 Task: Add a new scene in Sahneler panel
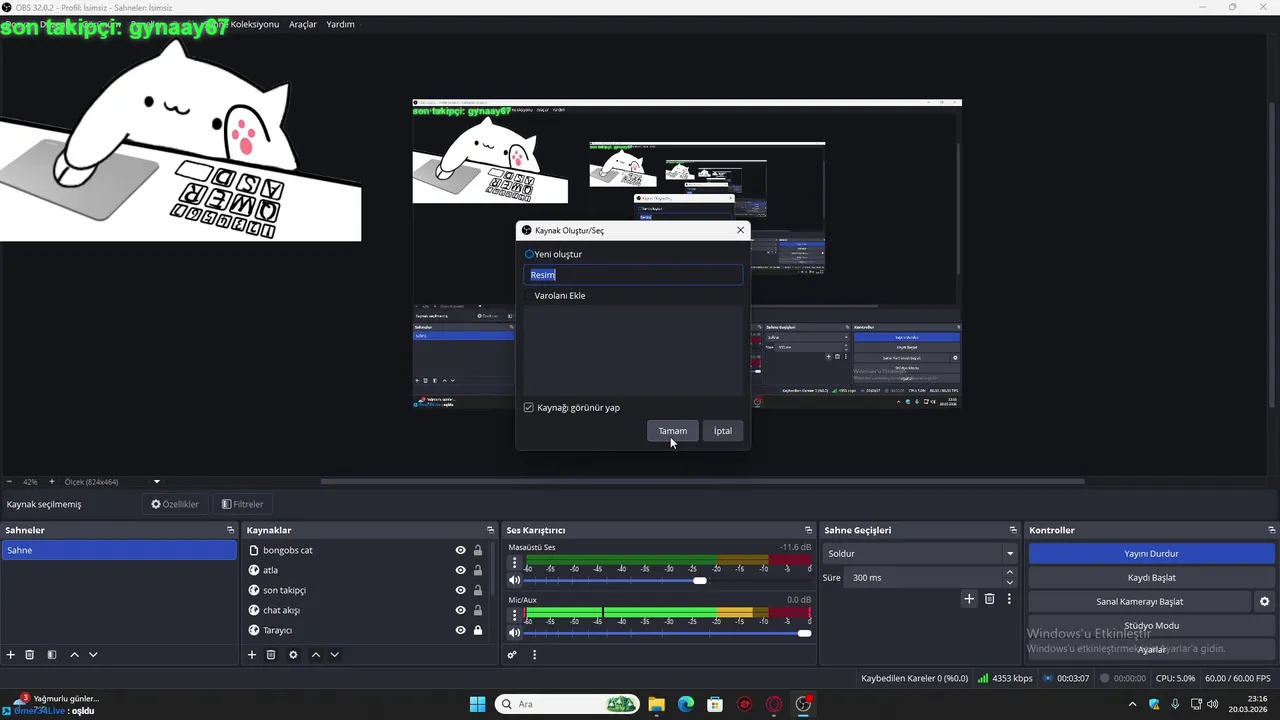[x=11, y=655]
